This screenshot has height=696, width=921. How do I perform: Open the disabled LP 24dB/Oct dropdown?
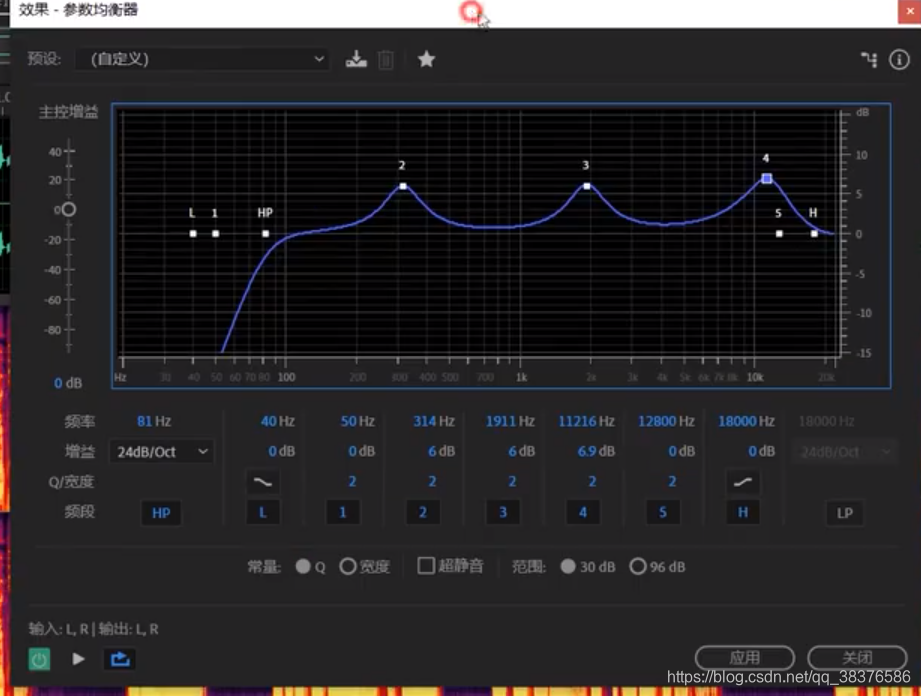[x=846, y=452]
